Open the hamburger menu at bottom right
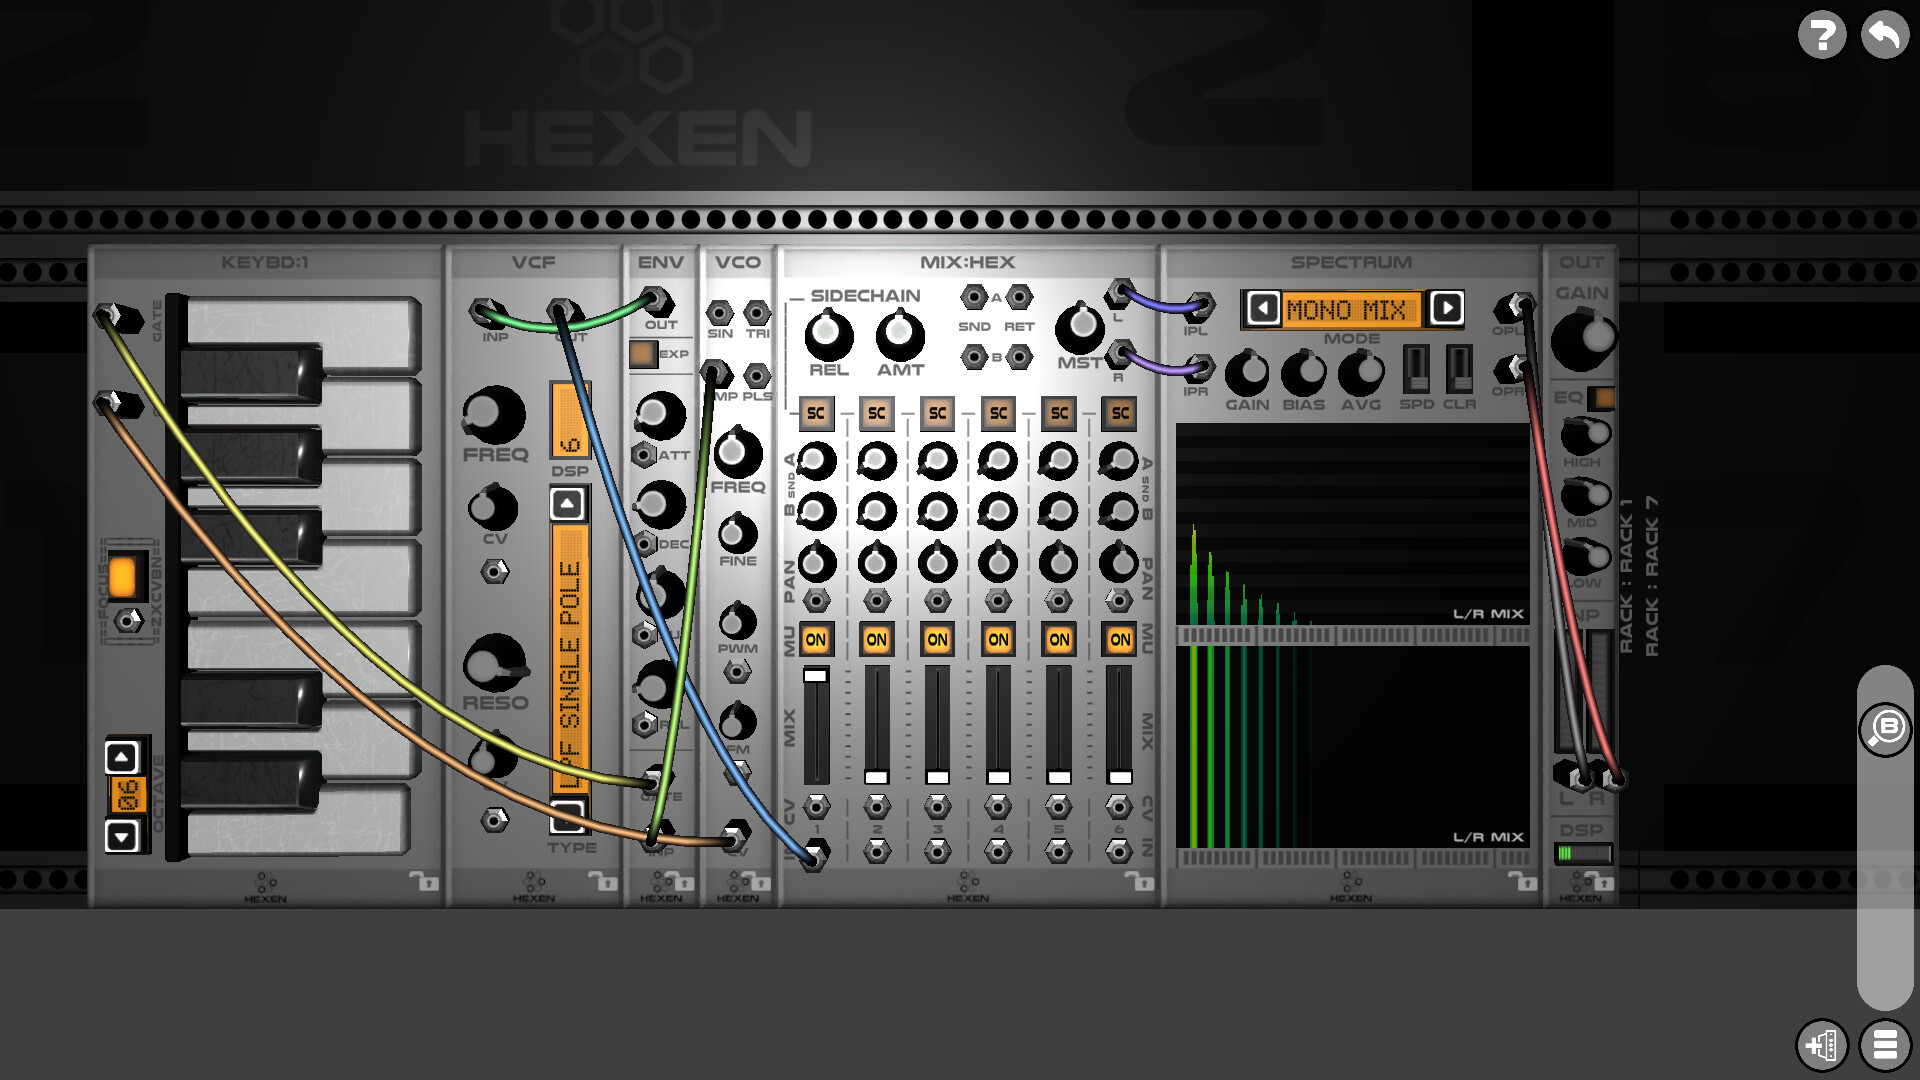1920x1080 pixels. [1884, 1046]
